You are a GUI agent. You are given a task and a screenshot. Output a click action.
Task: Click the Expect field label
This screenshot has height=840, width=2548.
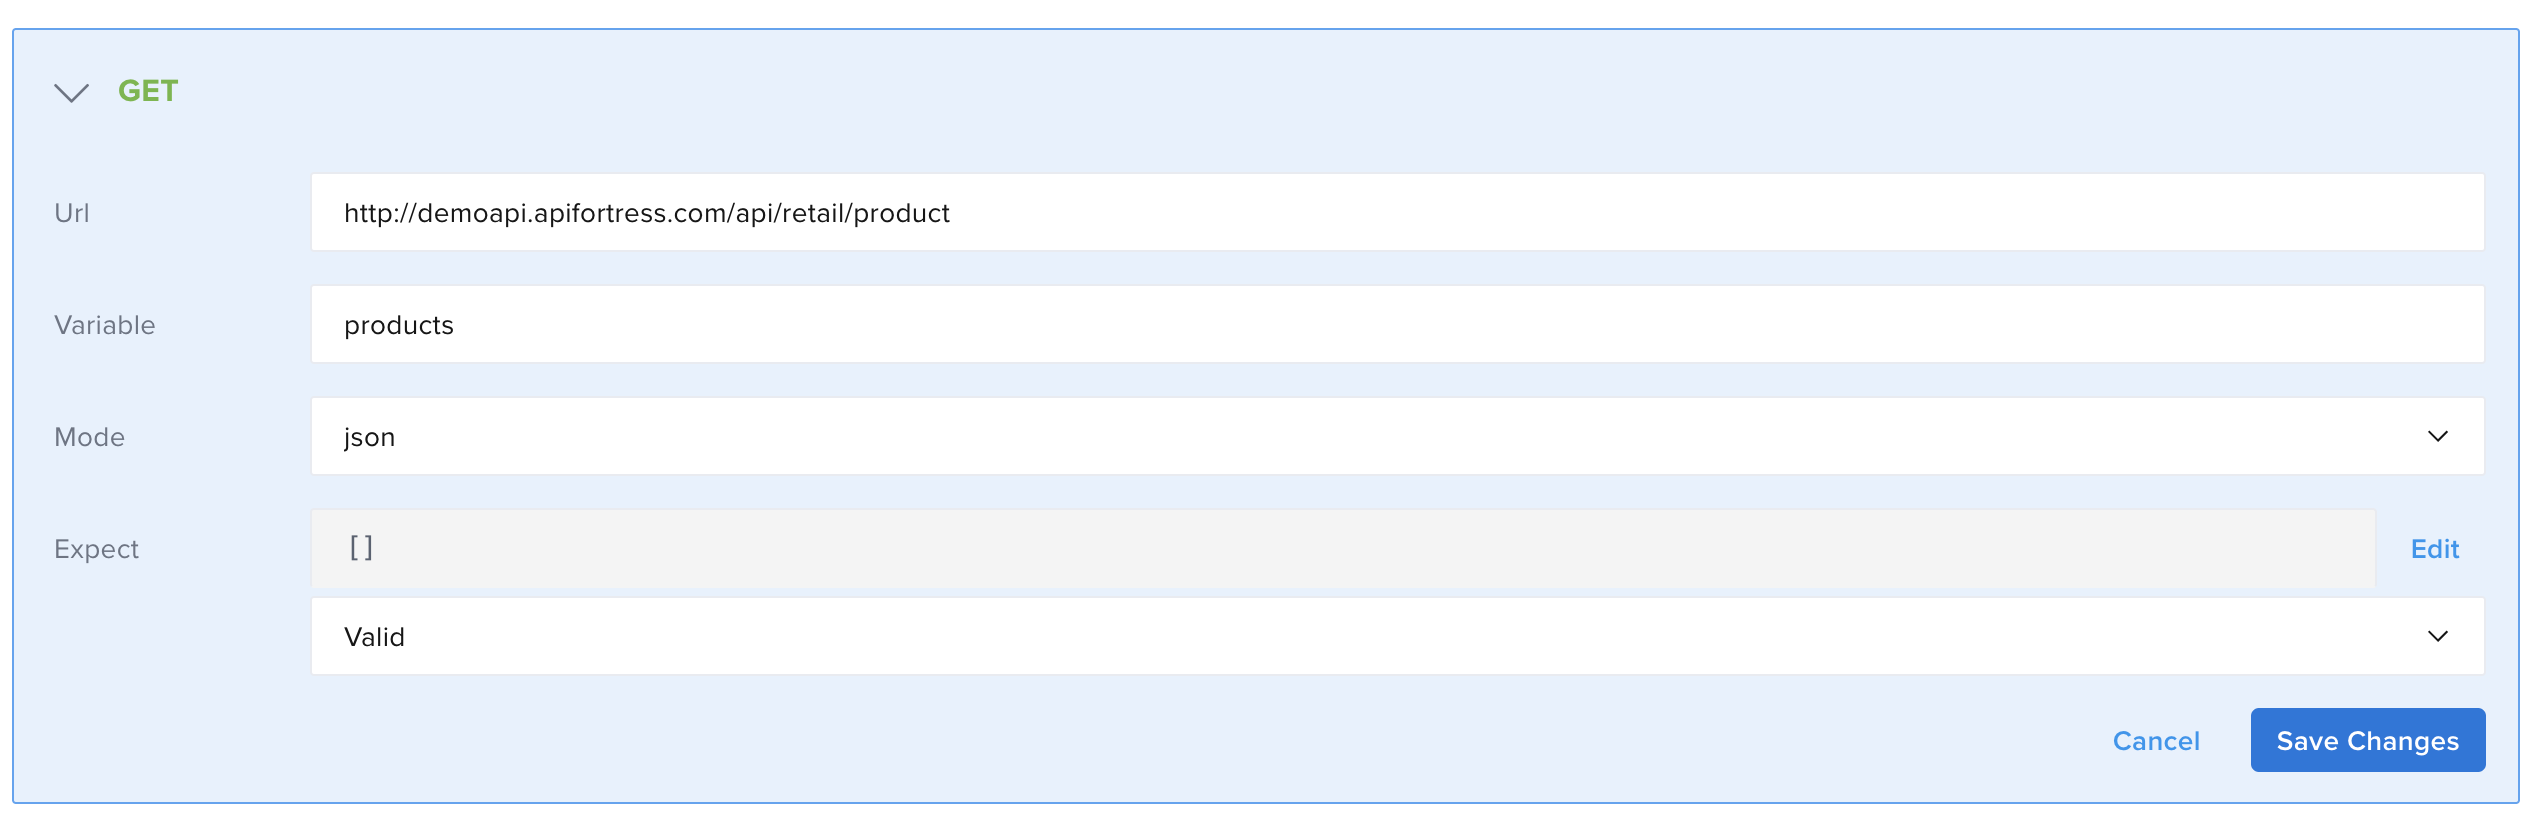click(97, 549)
